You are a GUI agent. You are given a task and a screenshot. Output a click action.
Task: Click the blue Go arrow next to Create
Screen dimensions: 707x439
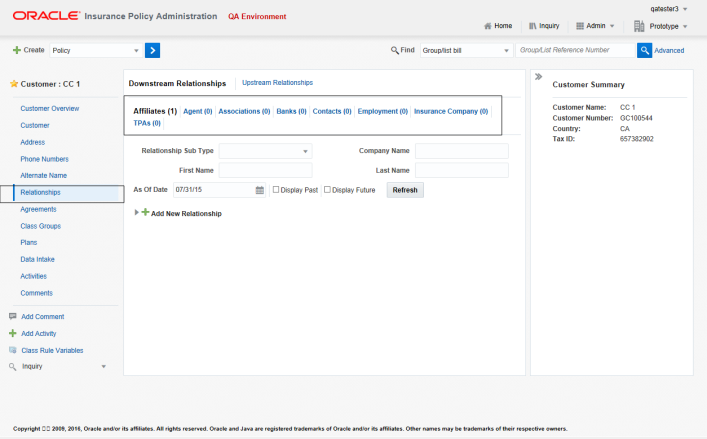point(152,50)
